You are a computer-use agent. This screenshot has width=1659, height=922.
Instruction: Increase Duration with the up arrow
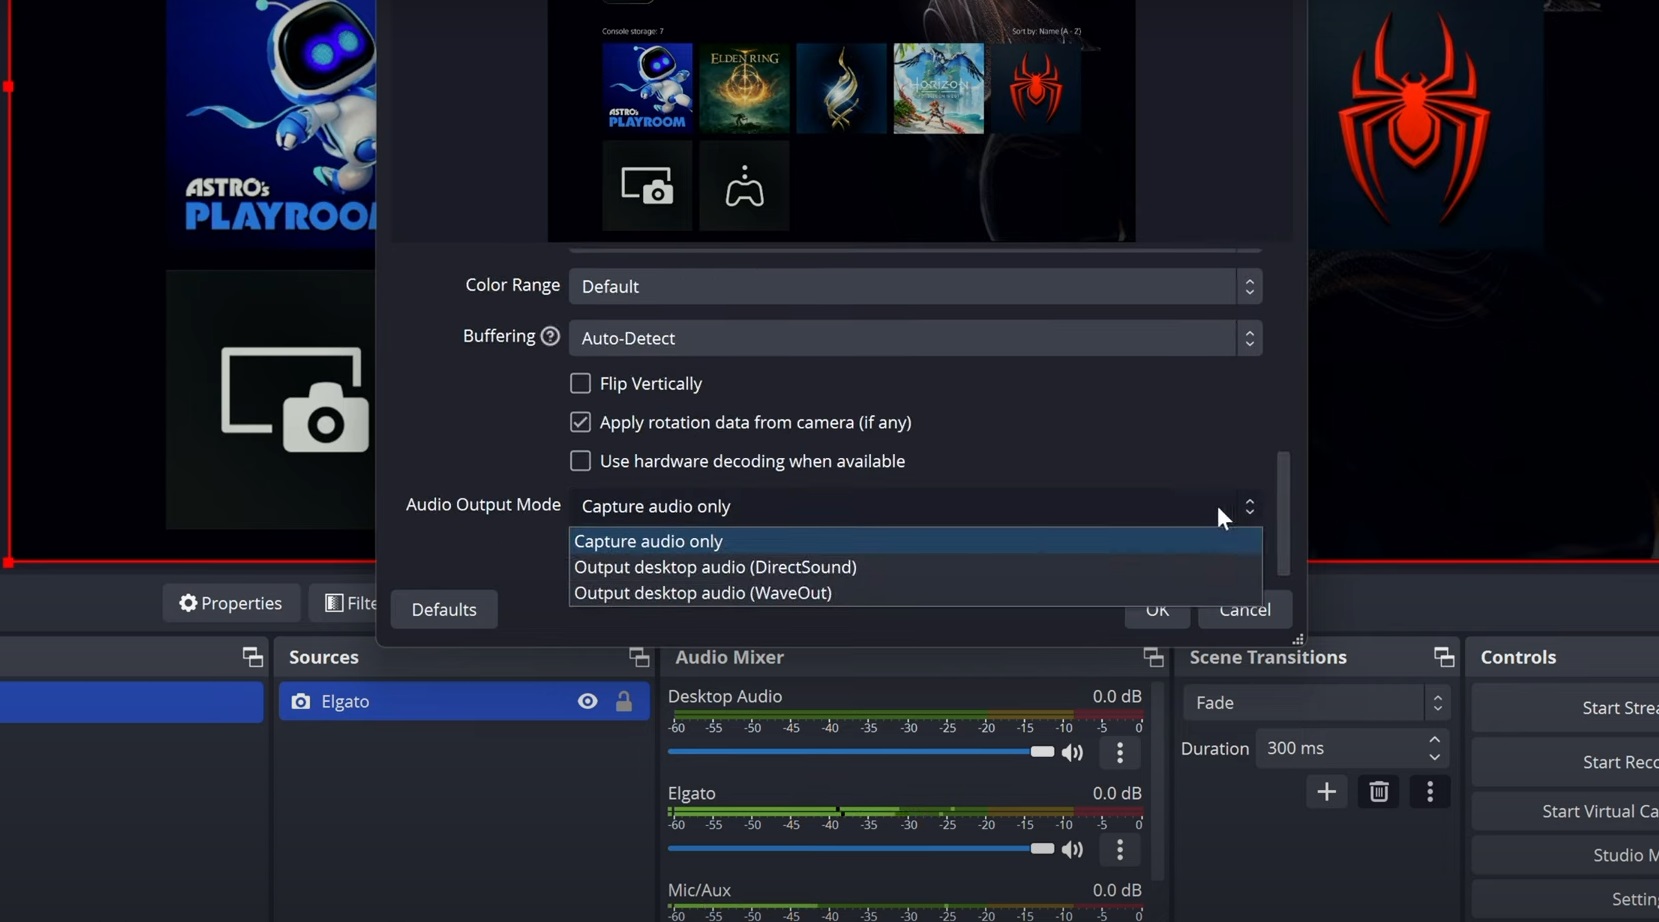coord(1435,740)
